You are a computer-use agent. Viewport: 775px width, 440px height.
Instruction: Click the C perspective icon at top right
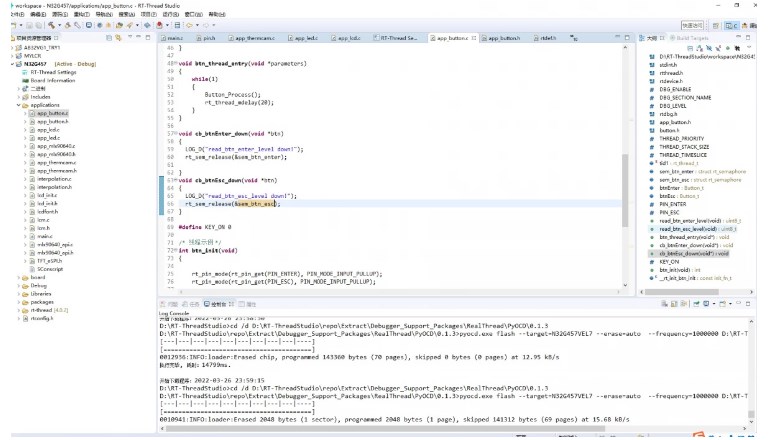click(x=731, y=24)
